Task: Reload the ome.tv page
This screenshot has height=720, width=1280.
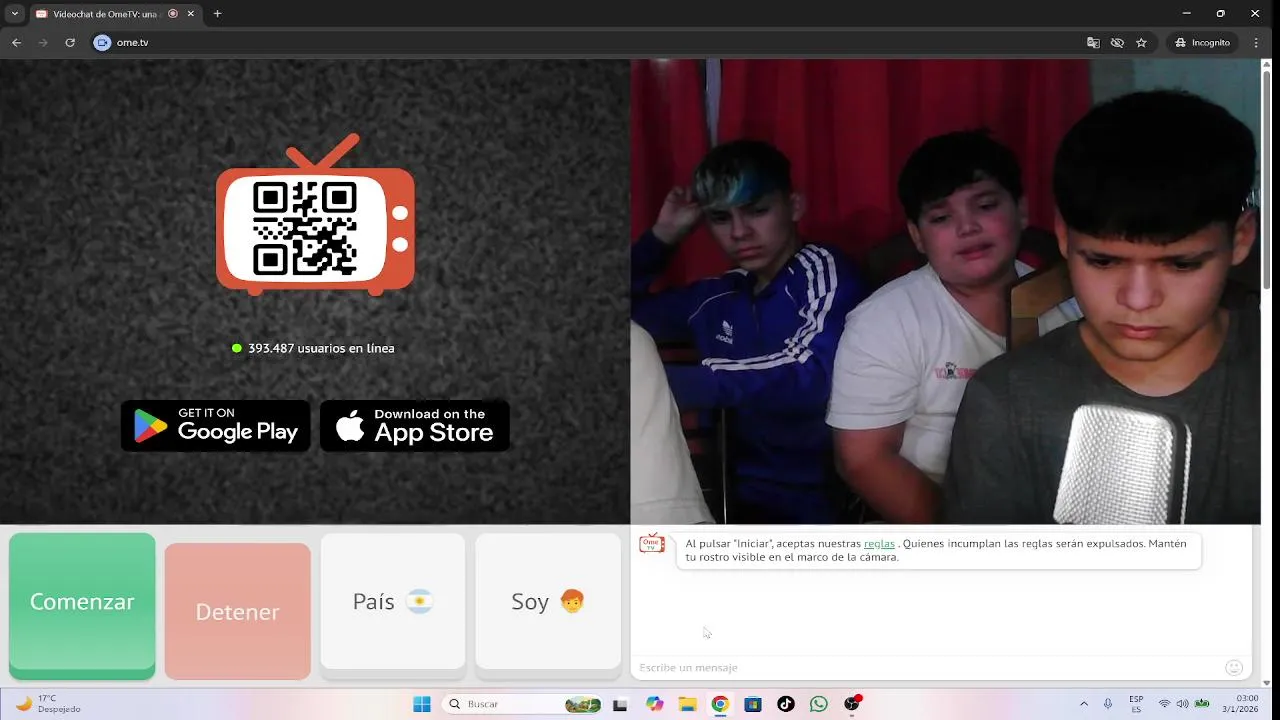Action: [x=70, y=42]
